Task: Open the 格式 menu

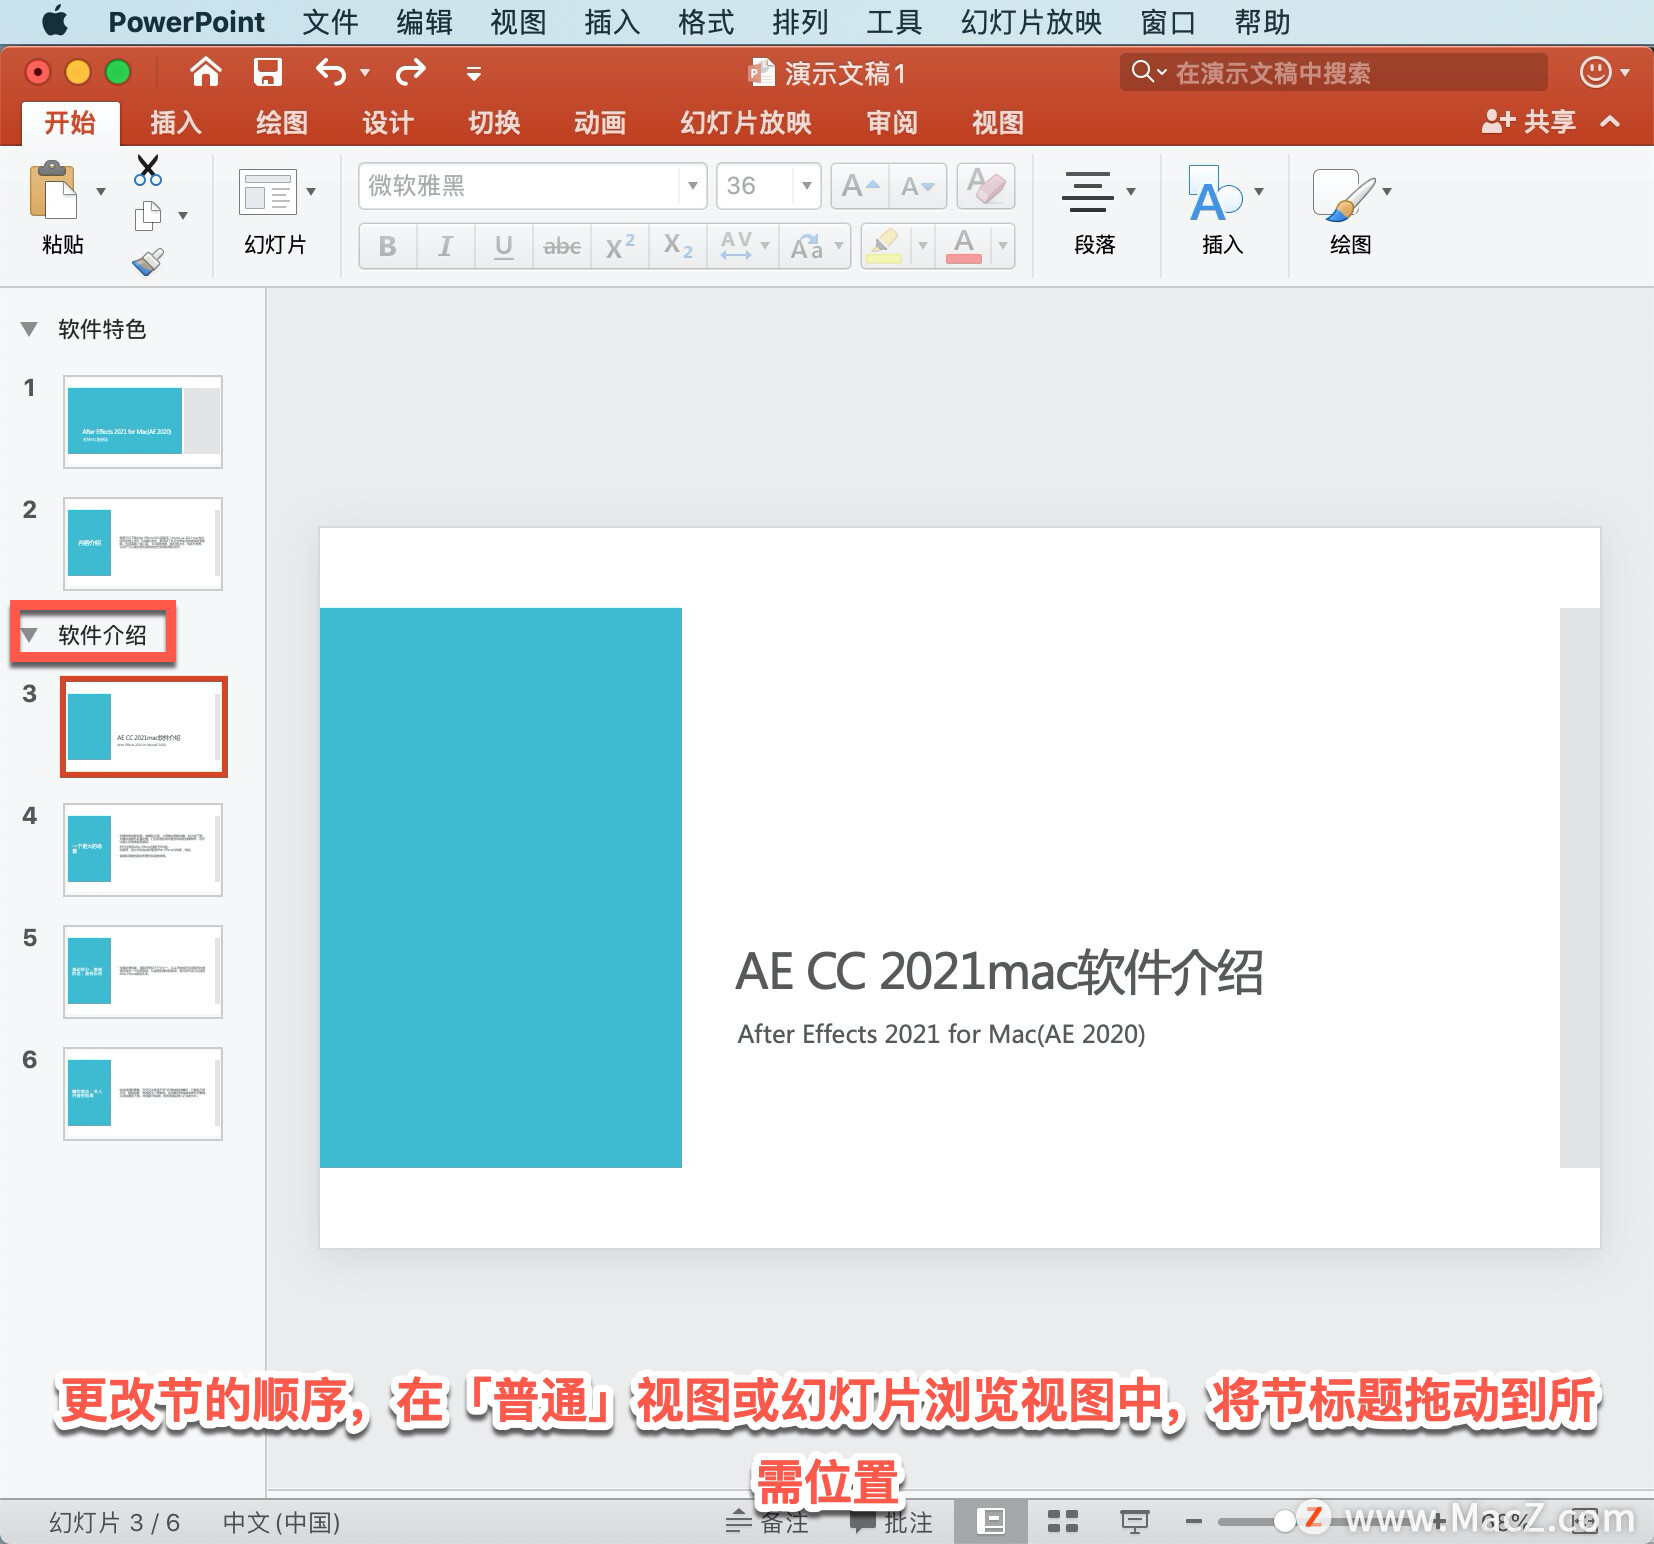Action: point(706,22)
